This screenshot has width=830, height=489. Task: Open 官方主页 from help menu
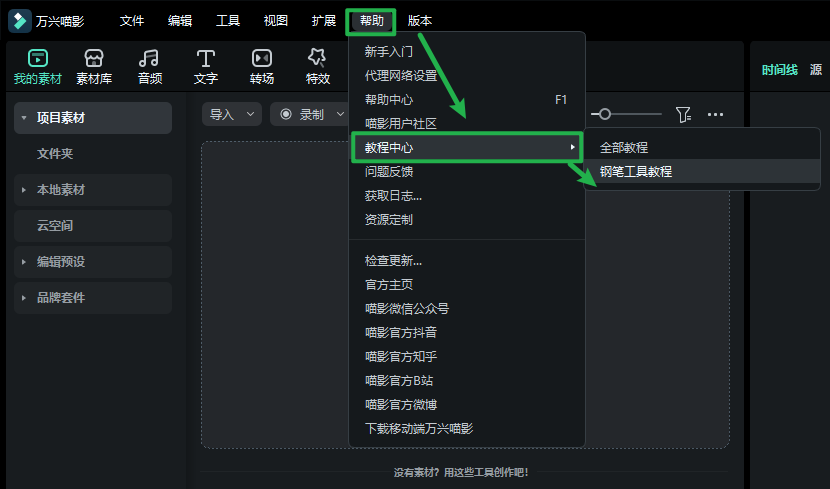pos(467,284)
